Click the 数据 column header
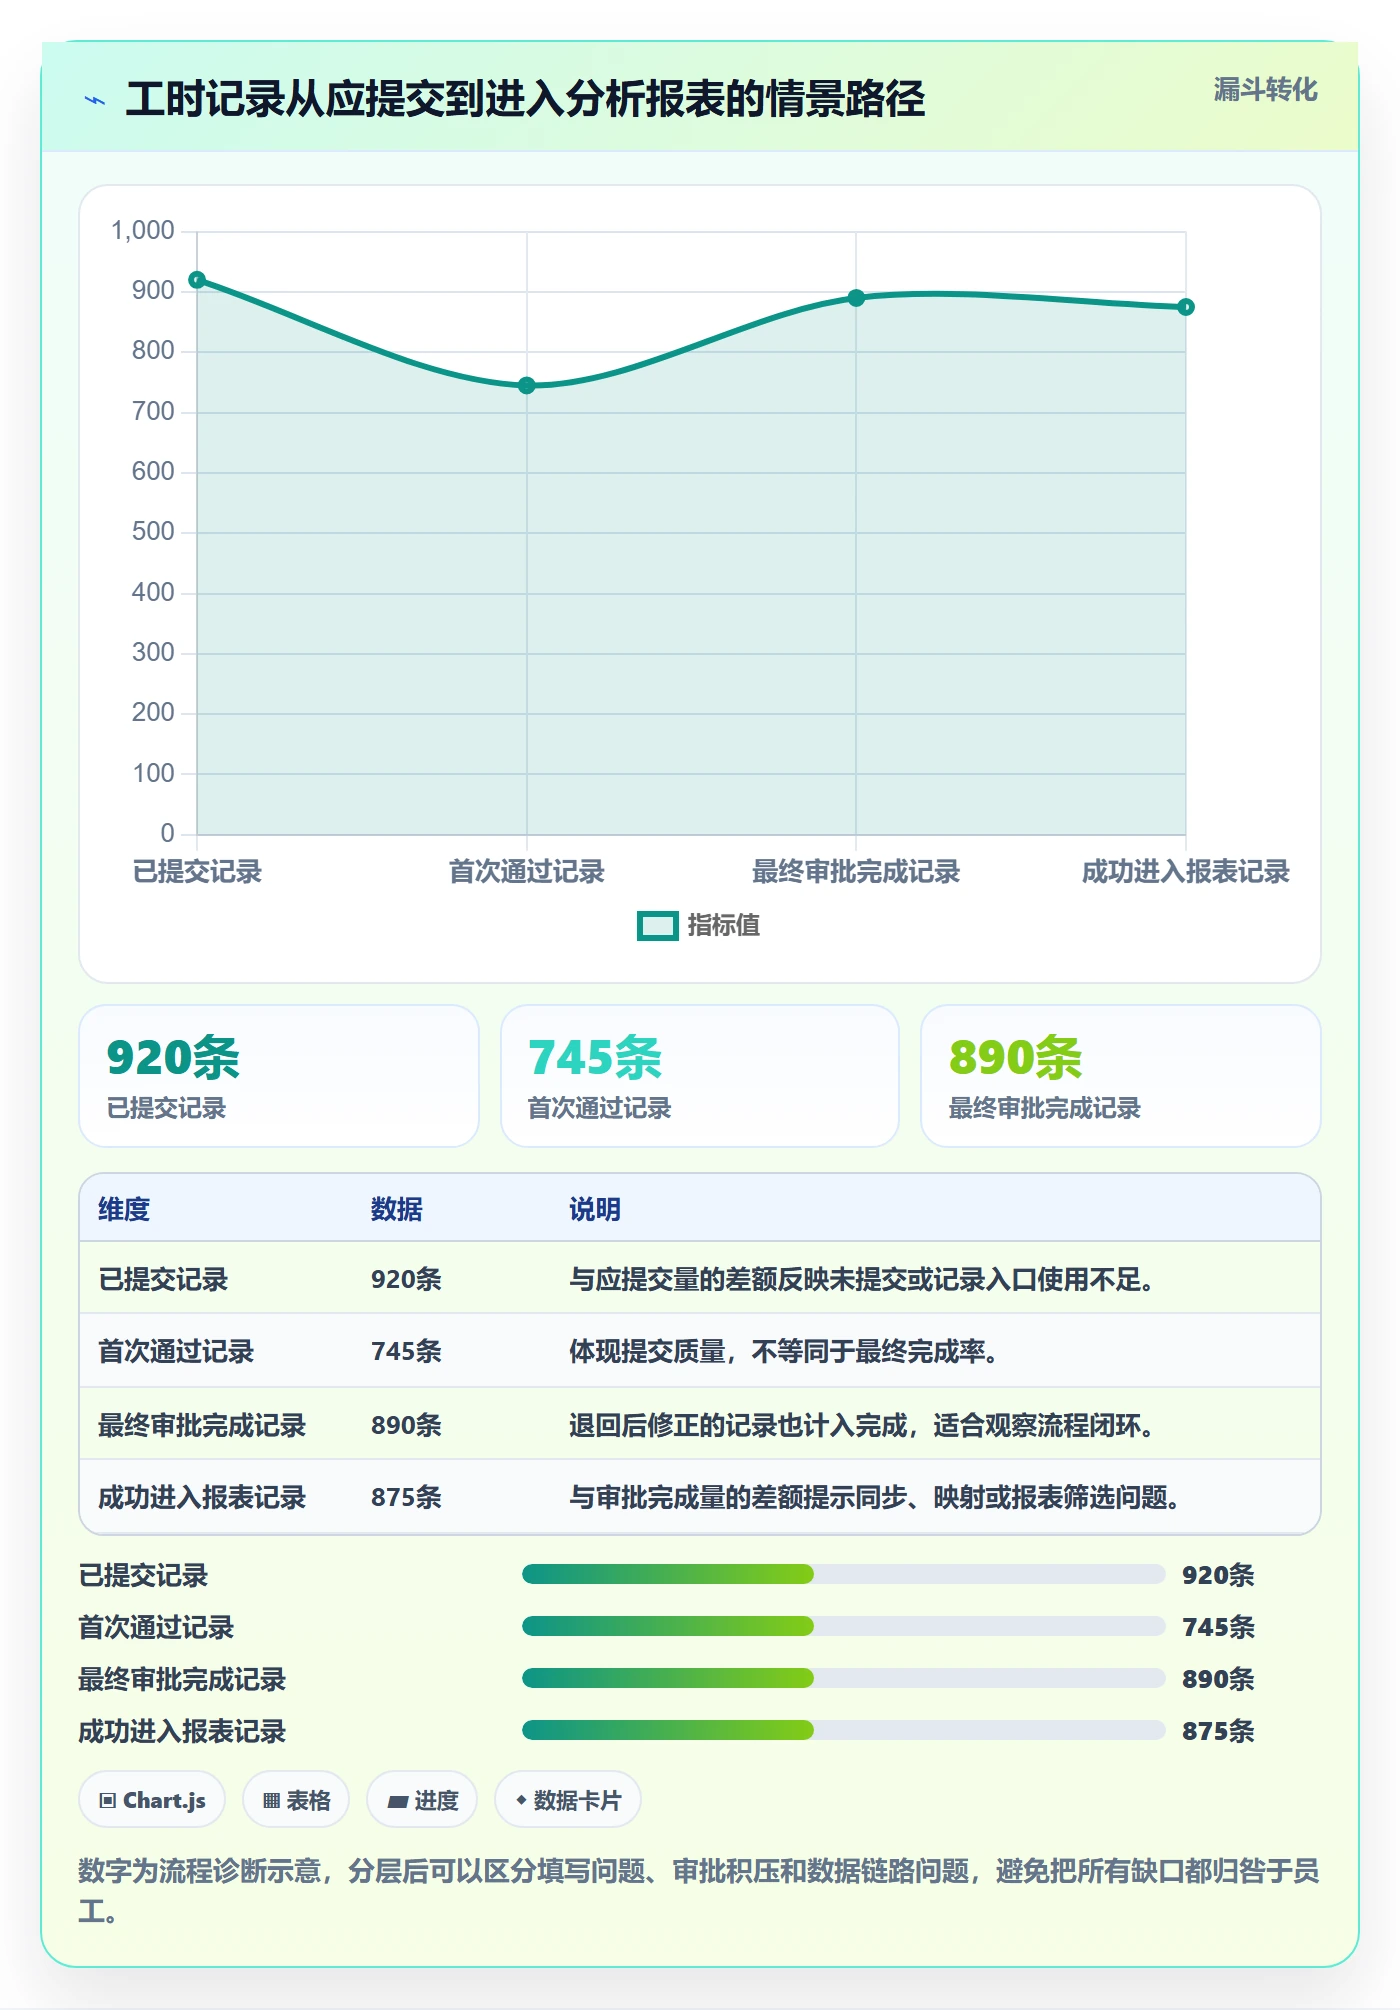The image size is (1400, 2010). click(x=397, y=1209)
